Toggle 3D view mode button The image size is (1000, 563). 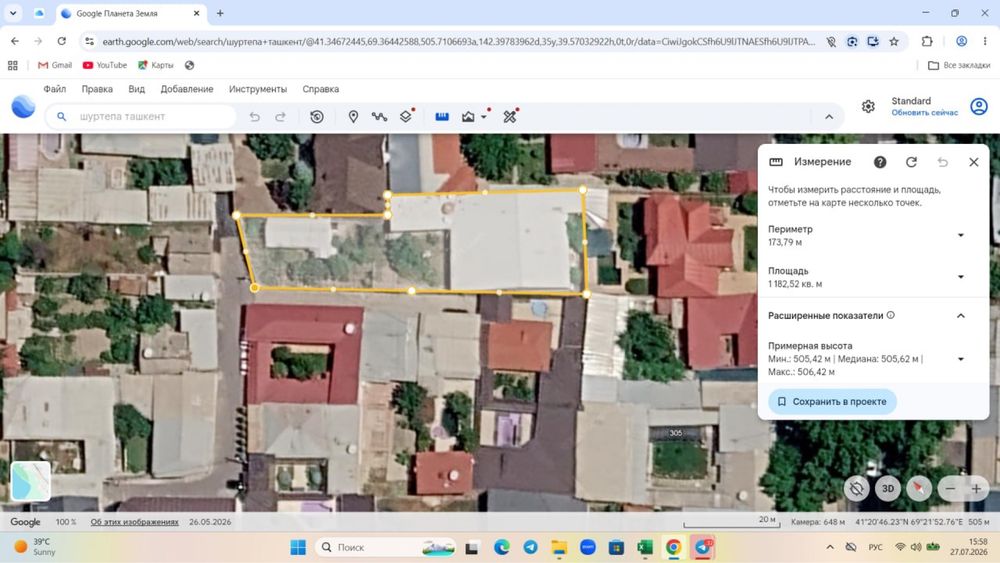pyautogui.click(x=888, y=488)
